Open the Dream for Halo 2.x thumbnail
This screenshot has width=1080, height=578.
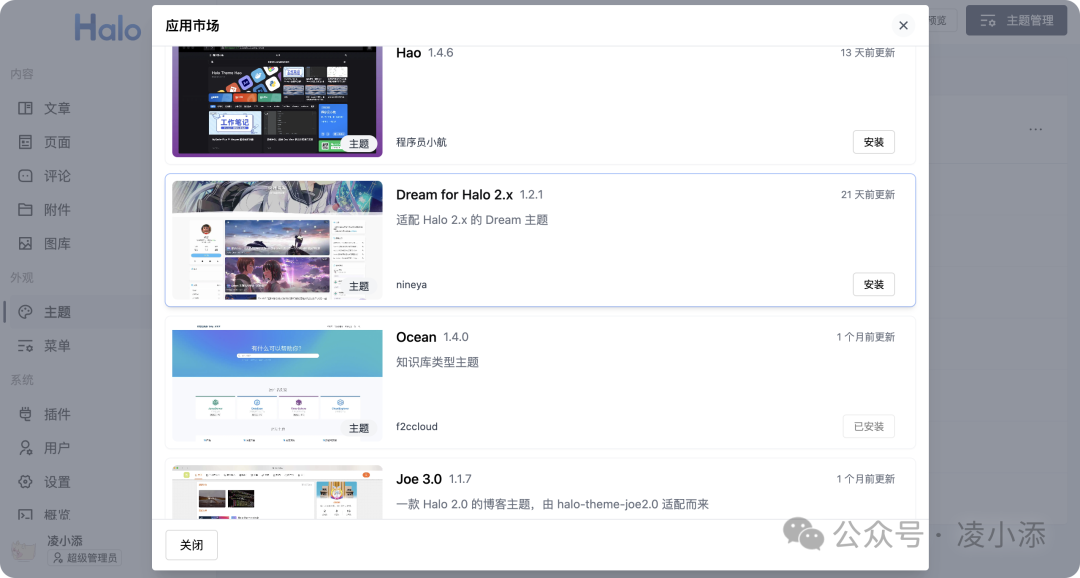pyautogui.click(x=277, y=240)
